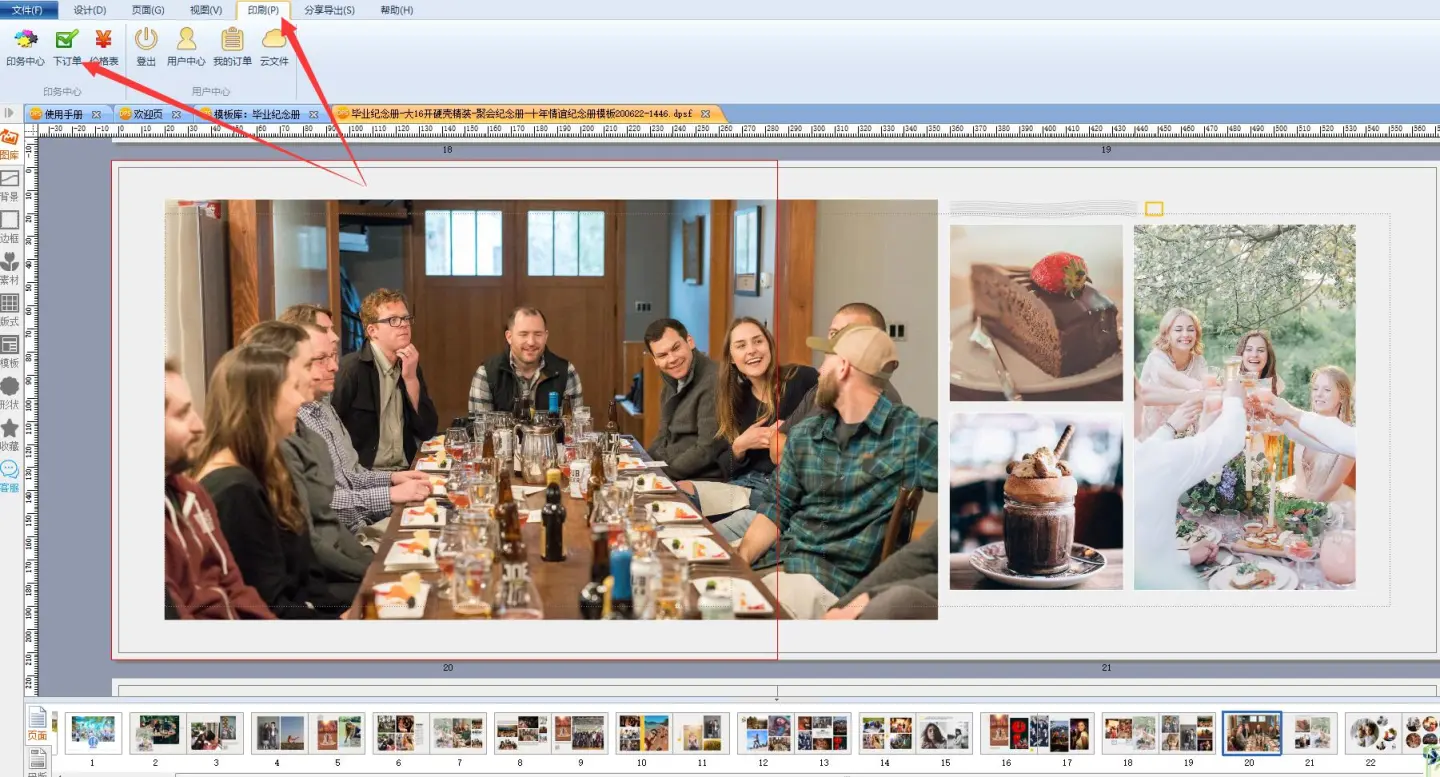Image resolution: width=1440 pixels, height=777 pixels.
Task: Switch to the 使用手册 document tab
Action: (63, 114)
